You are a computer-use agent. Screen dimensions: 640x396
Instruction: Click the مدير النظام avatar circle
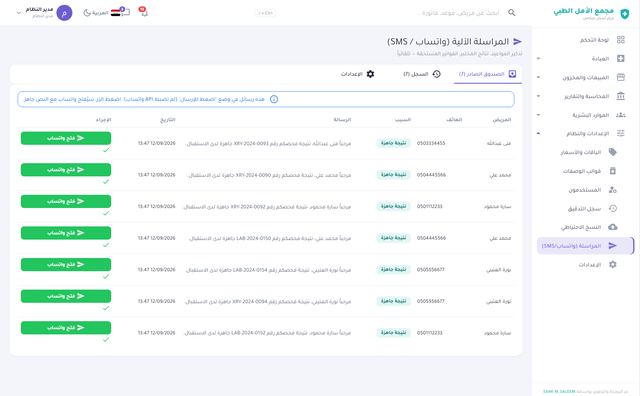pyautogui.click(x=64, y=13)
